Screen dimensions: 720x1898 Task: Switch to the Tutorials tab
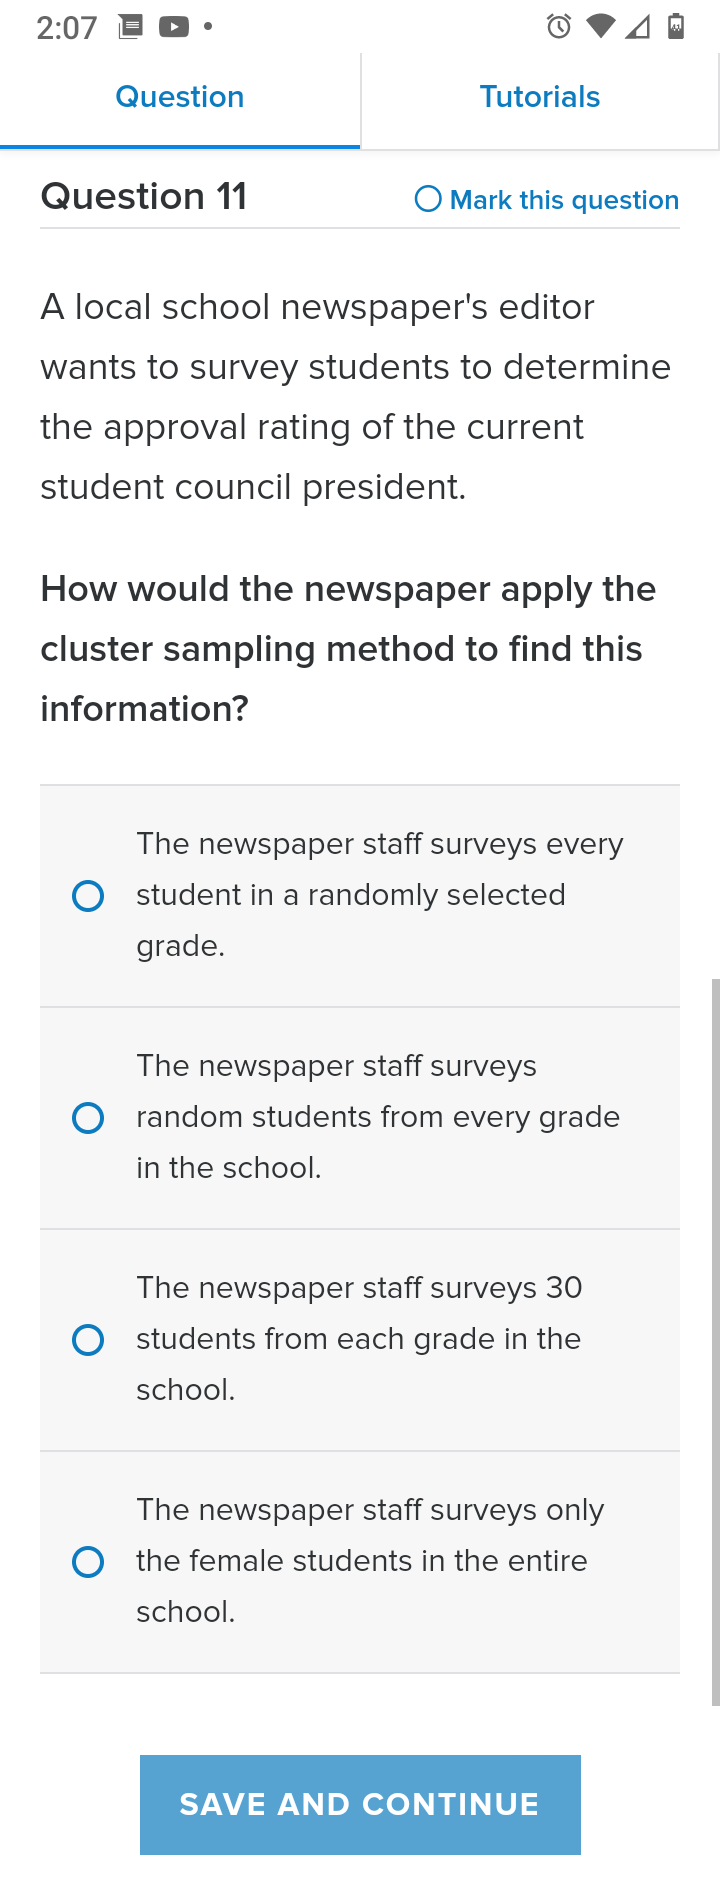point(540,98)
